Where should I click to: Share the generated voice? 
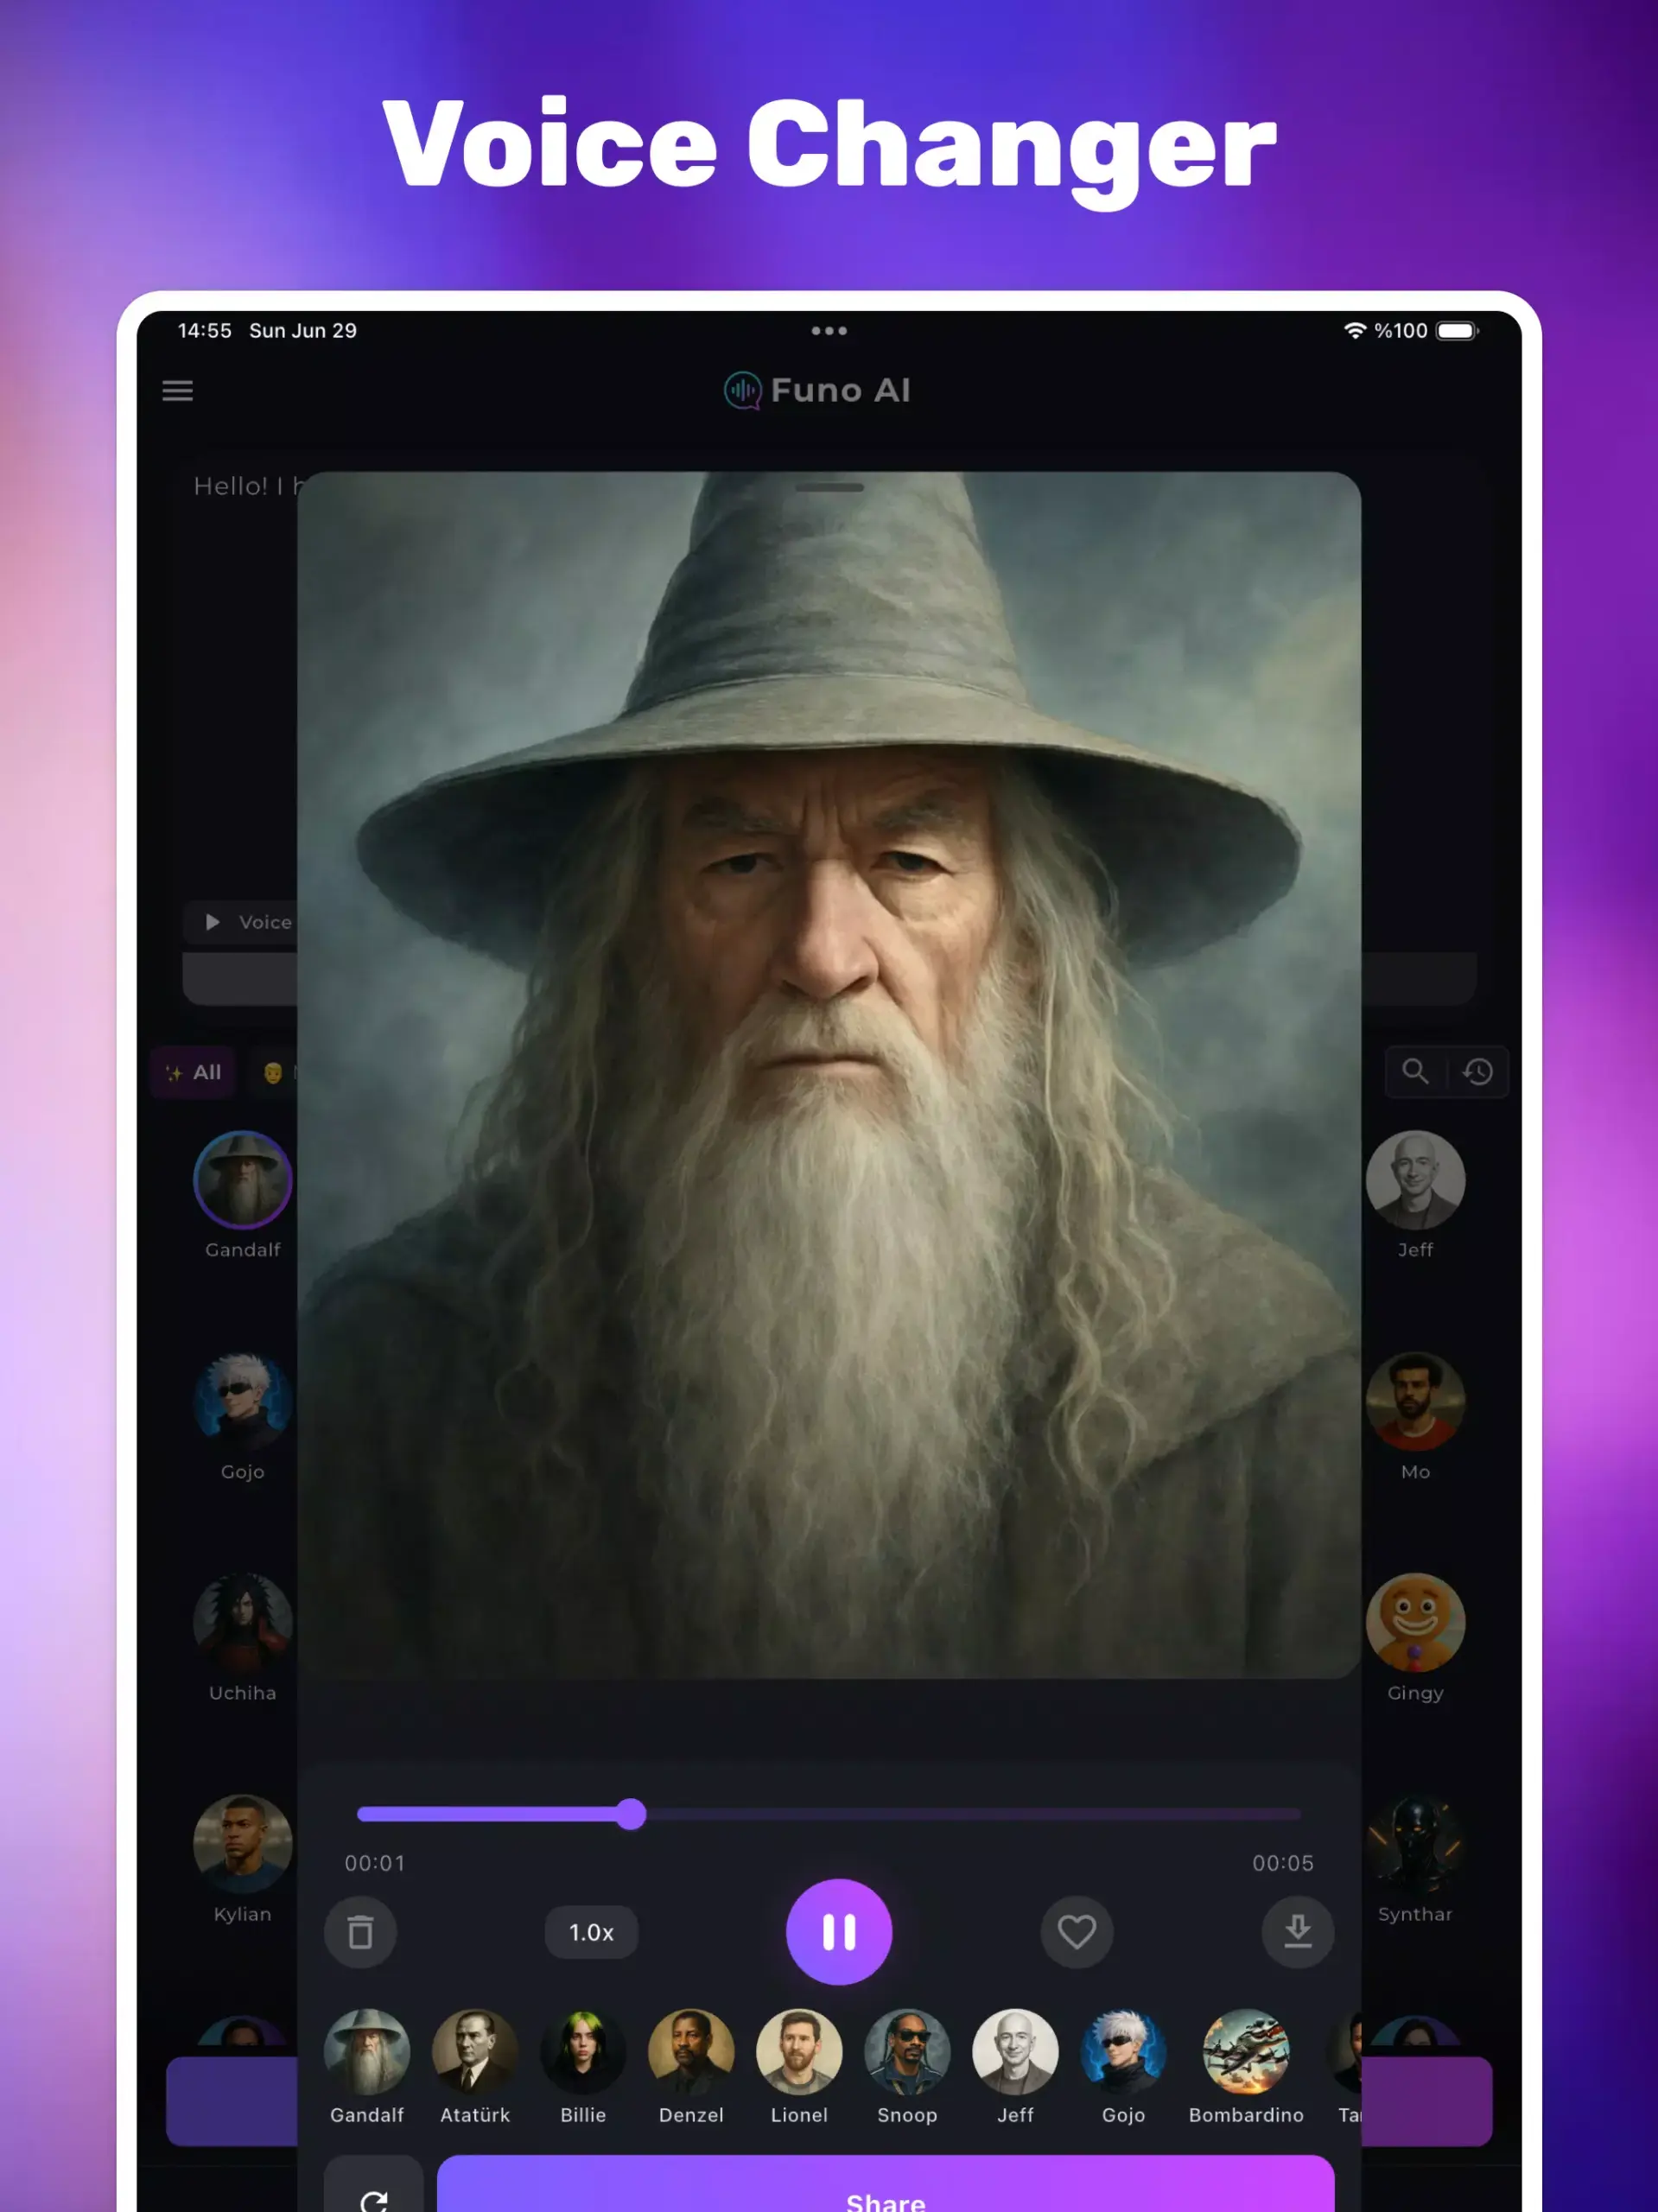[x=886, y=2184]
